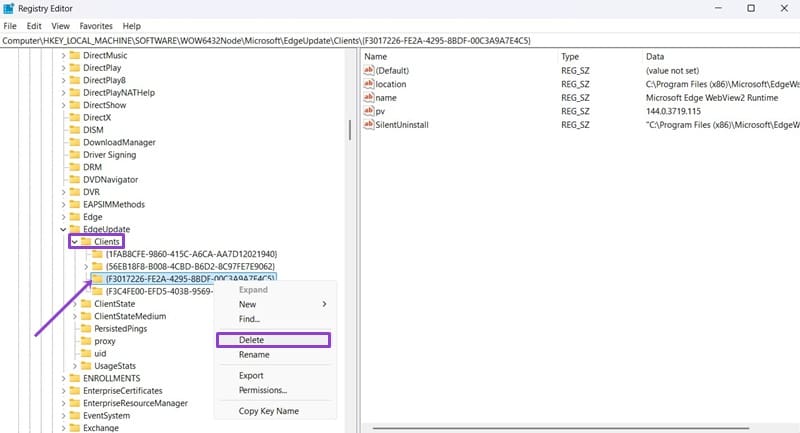Expand the ENROLLMENTS tree node

point(64,378)
